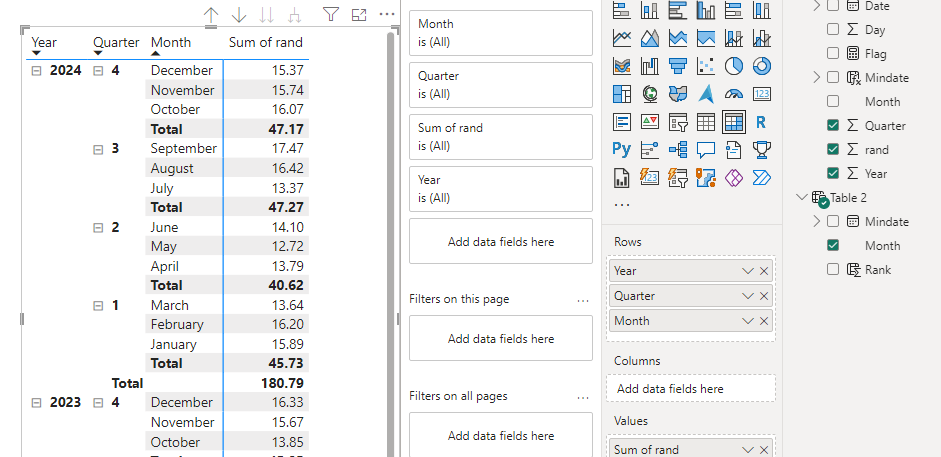Select the Line chart visual
Viewport: 941px width, 457px height.
tap(622, 38)
